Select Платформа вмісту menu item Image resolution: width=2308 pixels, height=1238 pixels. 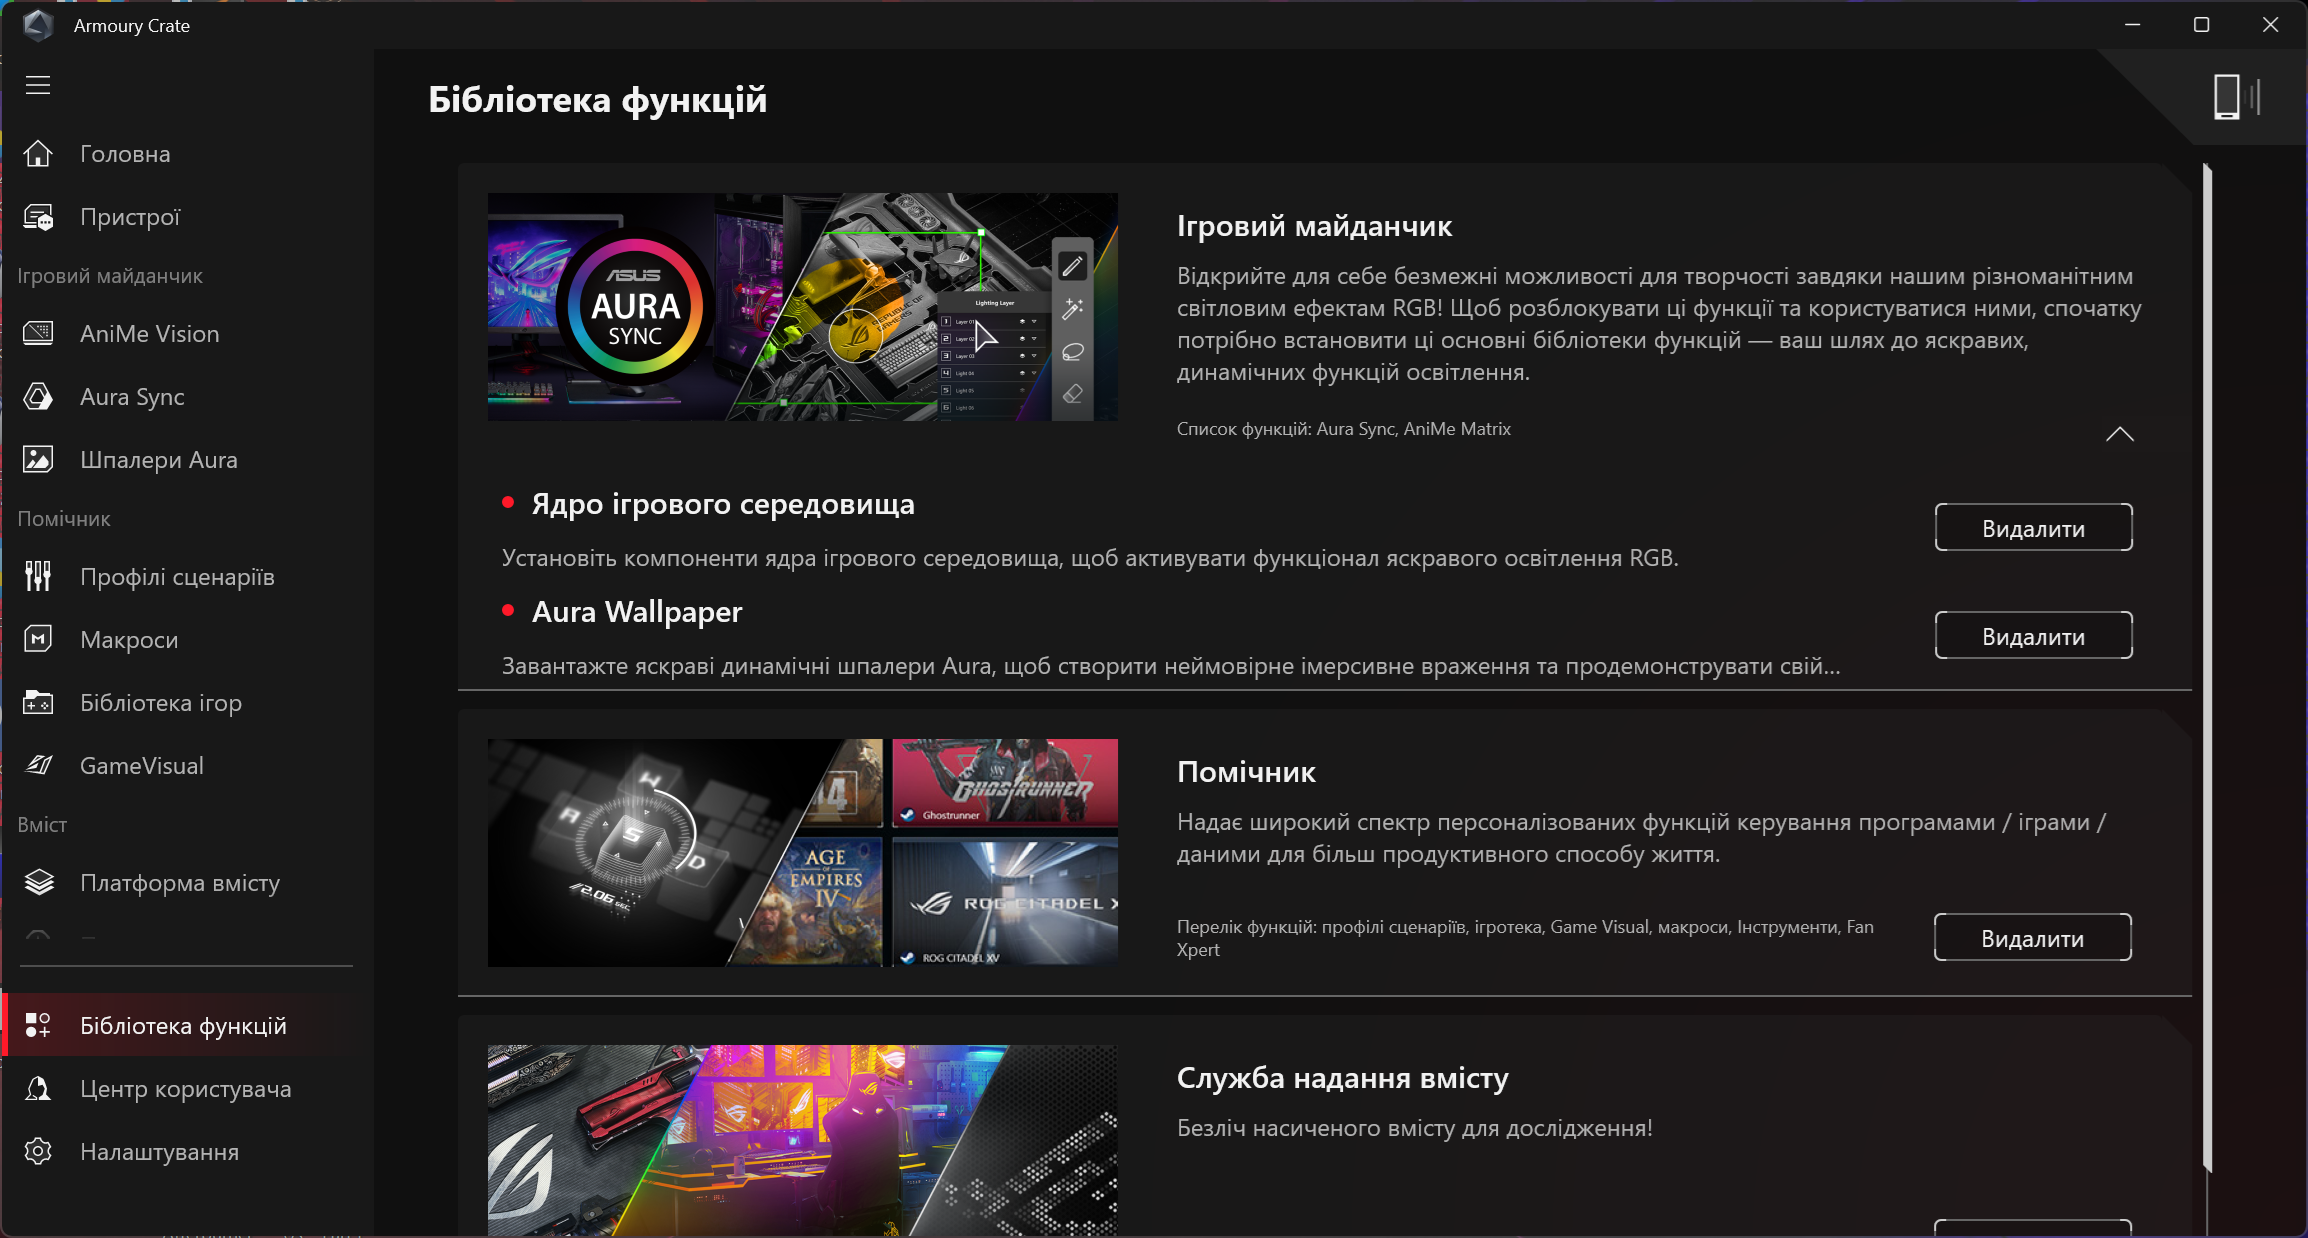[x=180, y=883]
